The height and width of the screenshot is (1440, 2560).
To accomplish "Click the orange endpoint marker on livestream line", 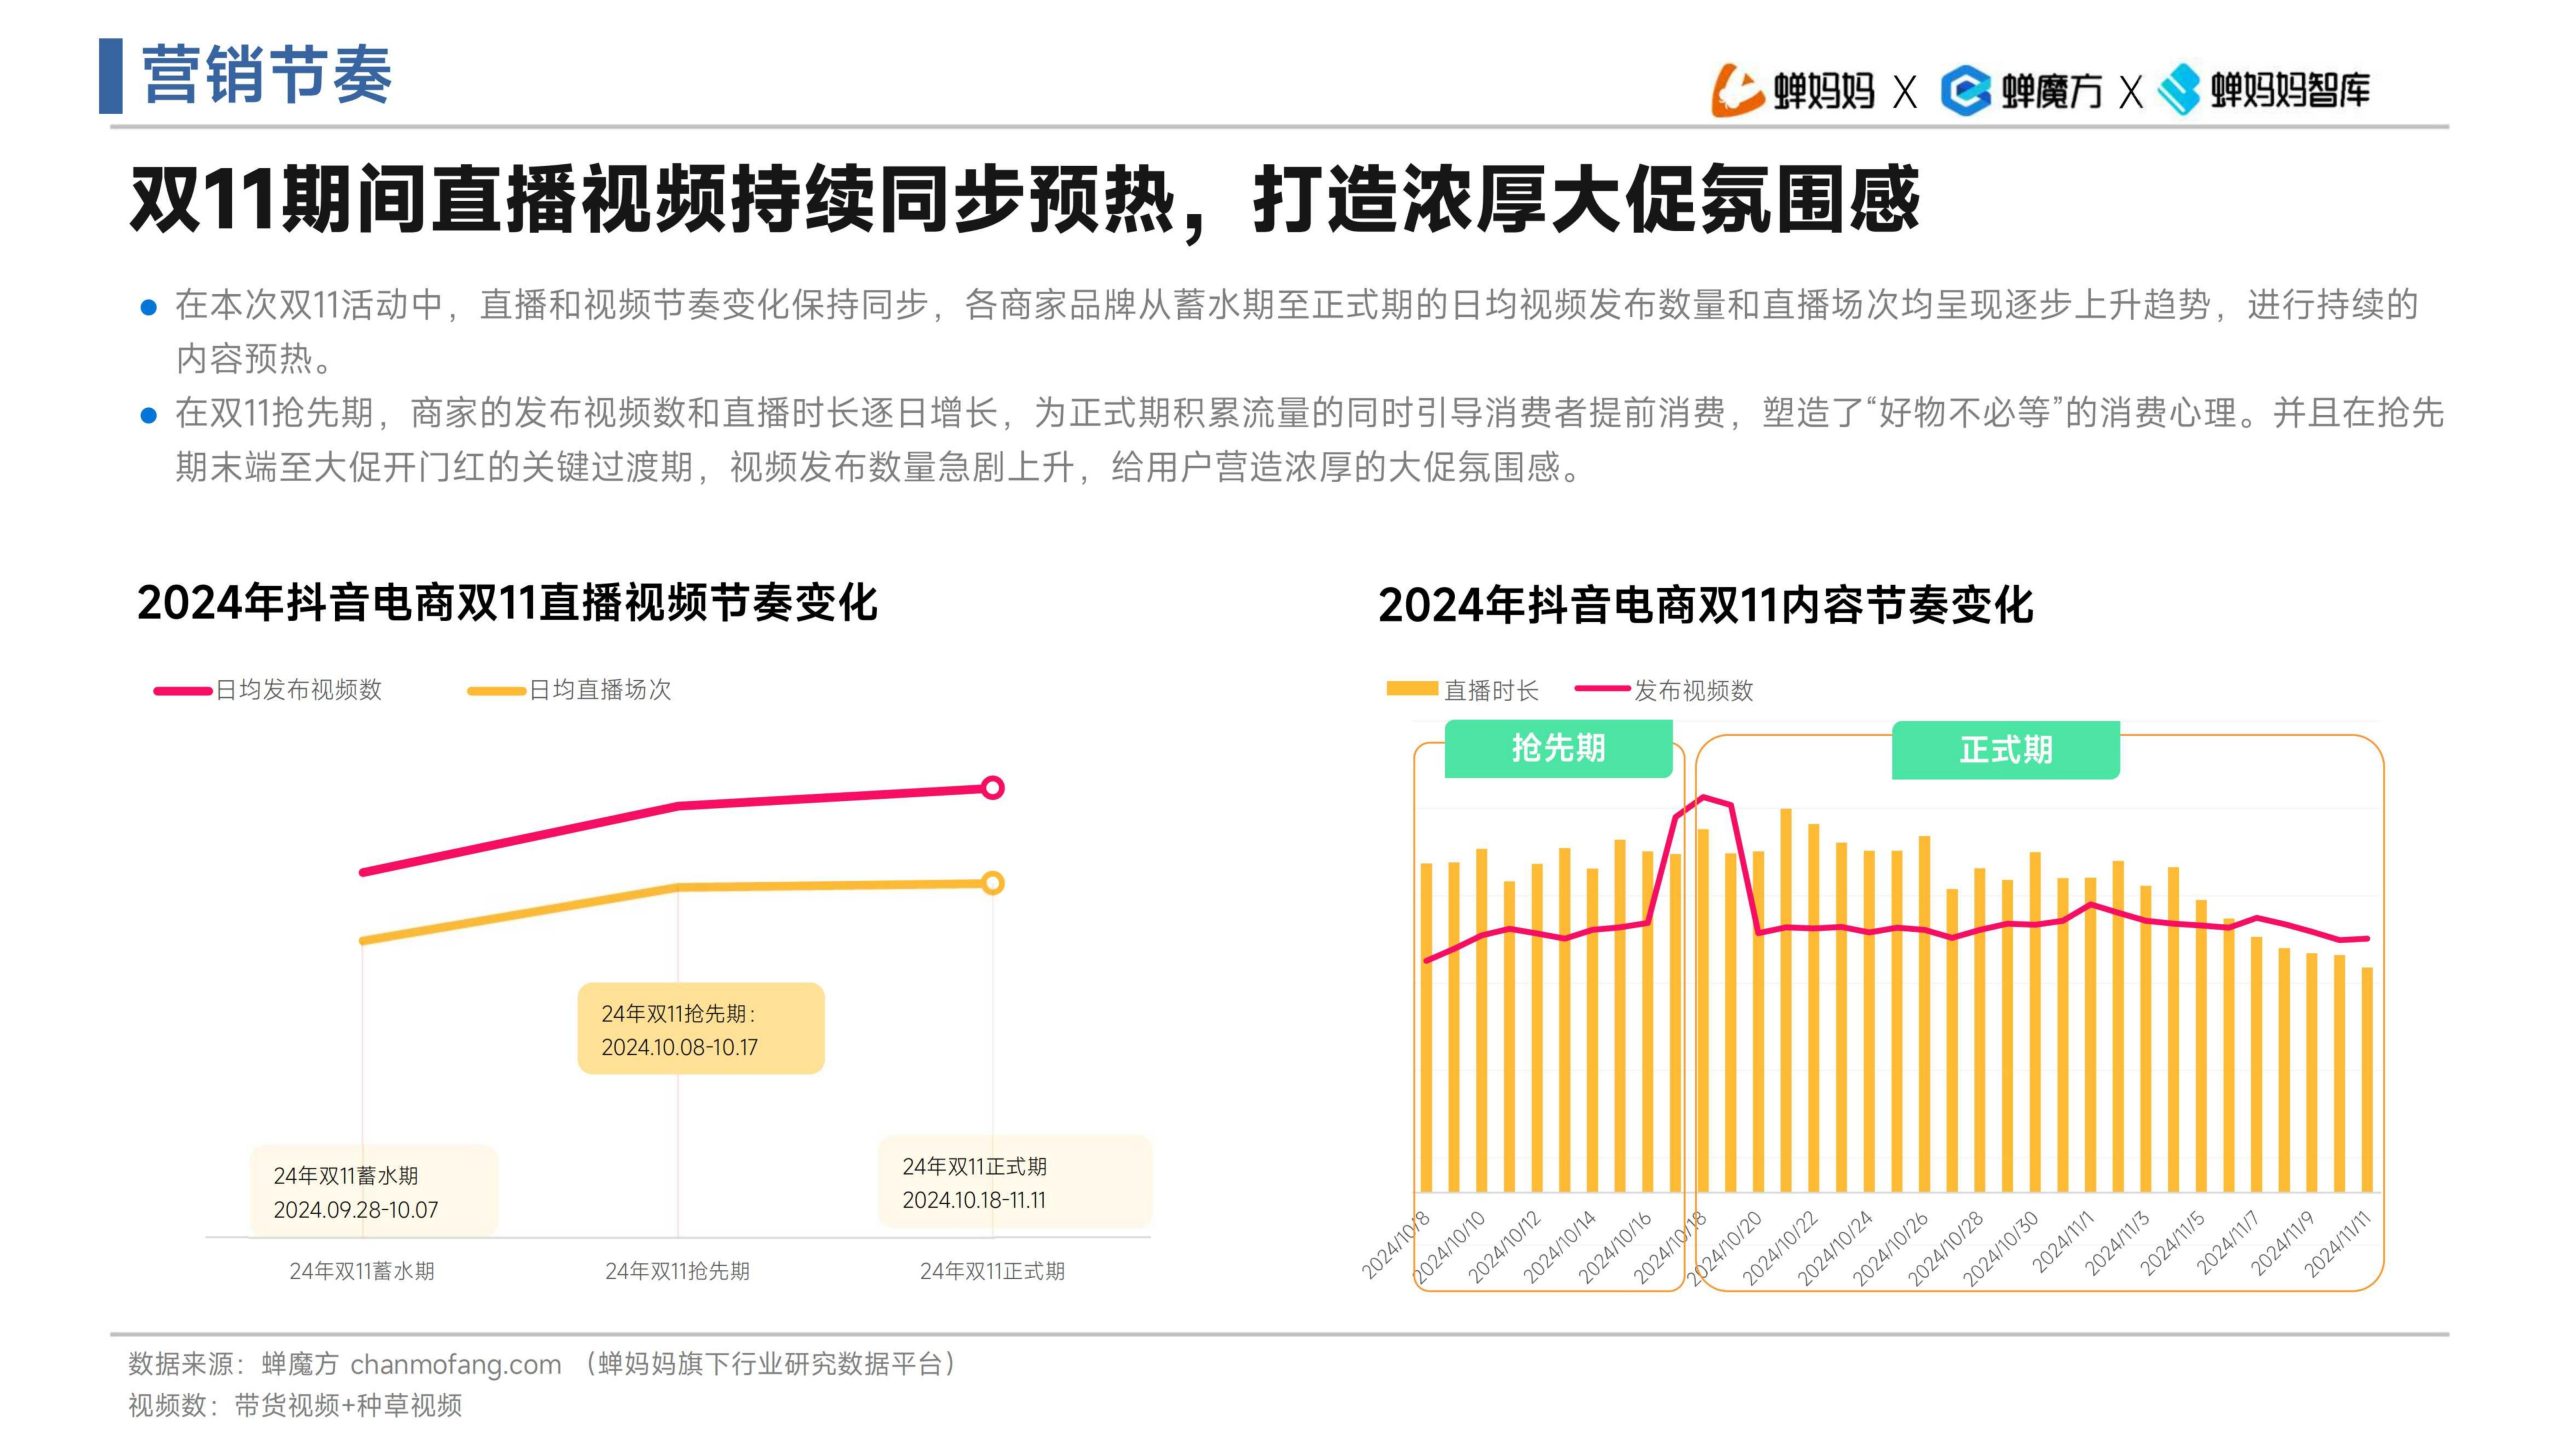I will 992,883.
